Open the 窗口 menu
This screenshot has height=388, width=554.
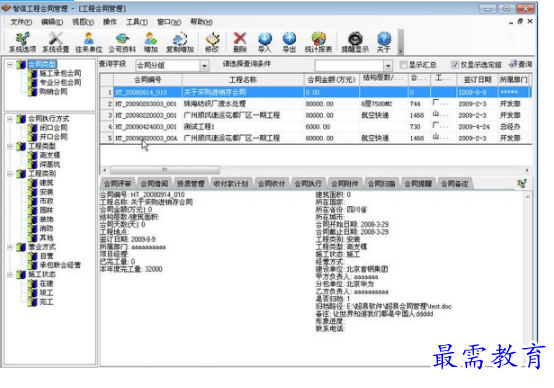coord(169,22)
